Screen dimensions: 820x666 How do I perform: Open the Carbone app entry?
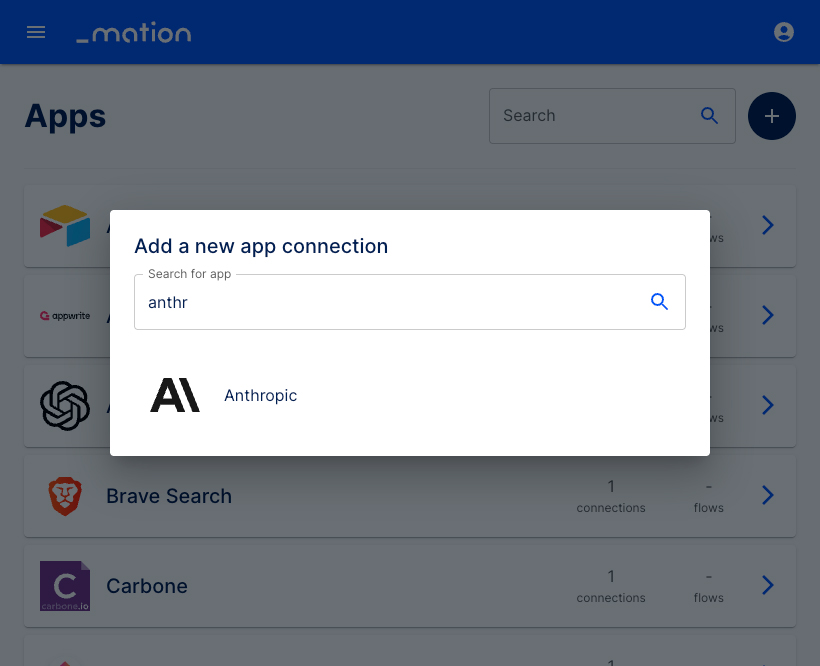click(410, 585)
